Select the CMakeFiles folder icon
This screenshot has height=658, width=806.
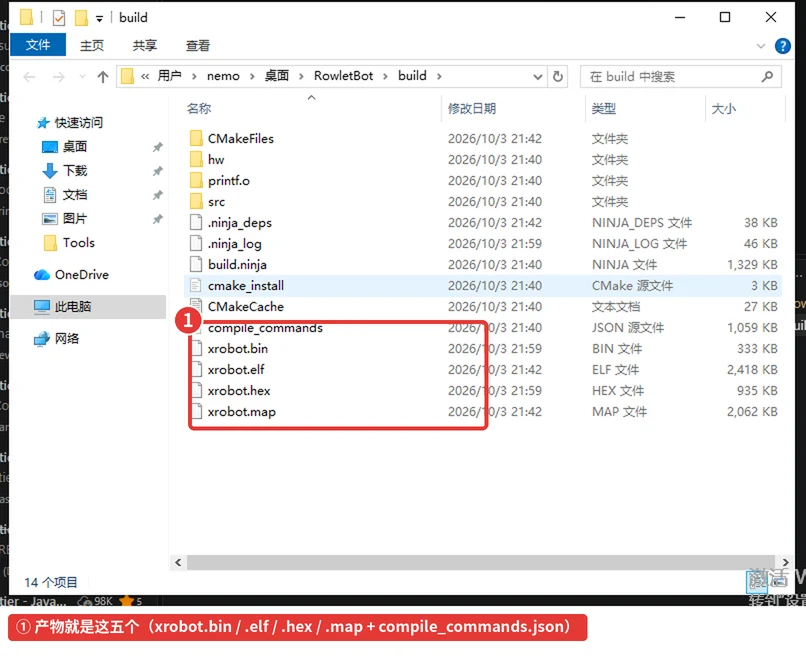click(196, 138)
